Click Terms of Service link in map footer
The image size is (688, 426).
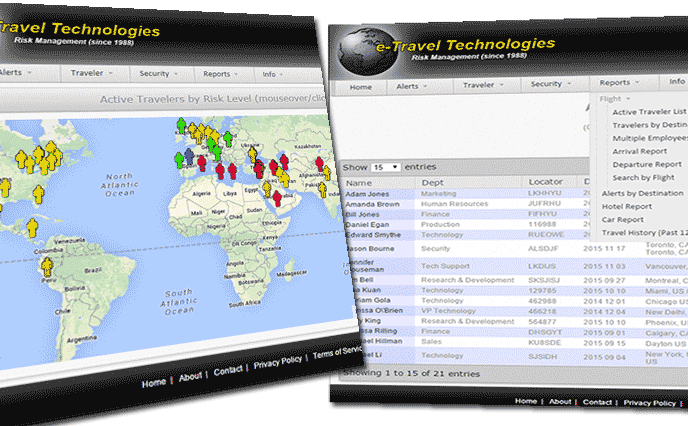coord(337,352)
